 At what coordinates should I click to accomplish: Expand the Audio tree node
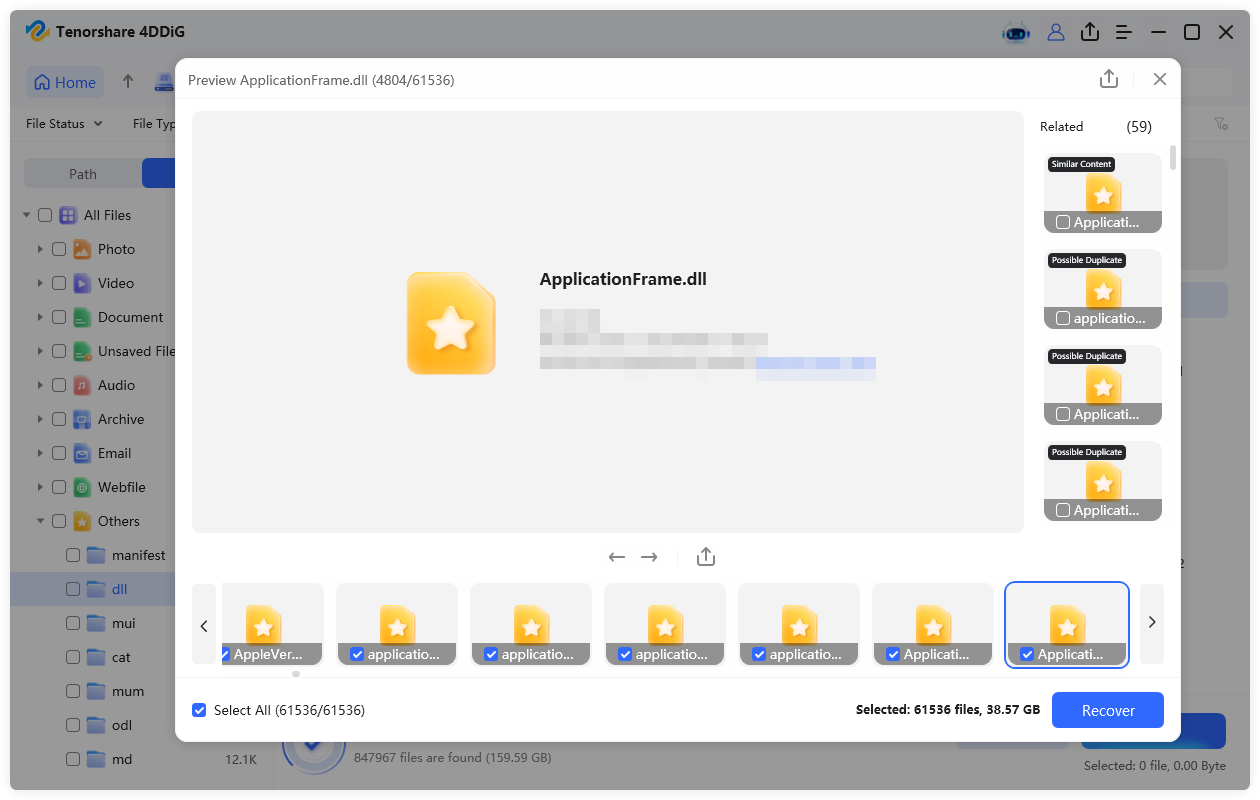coord(40,385)
